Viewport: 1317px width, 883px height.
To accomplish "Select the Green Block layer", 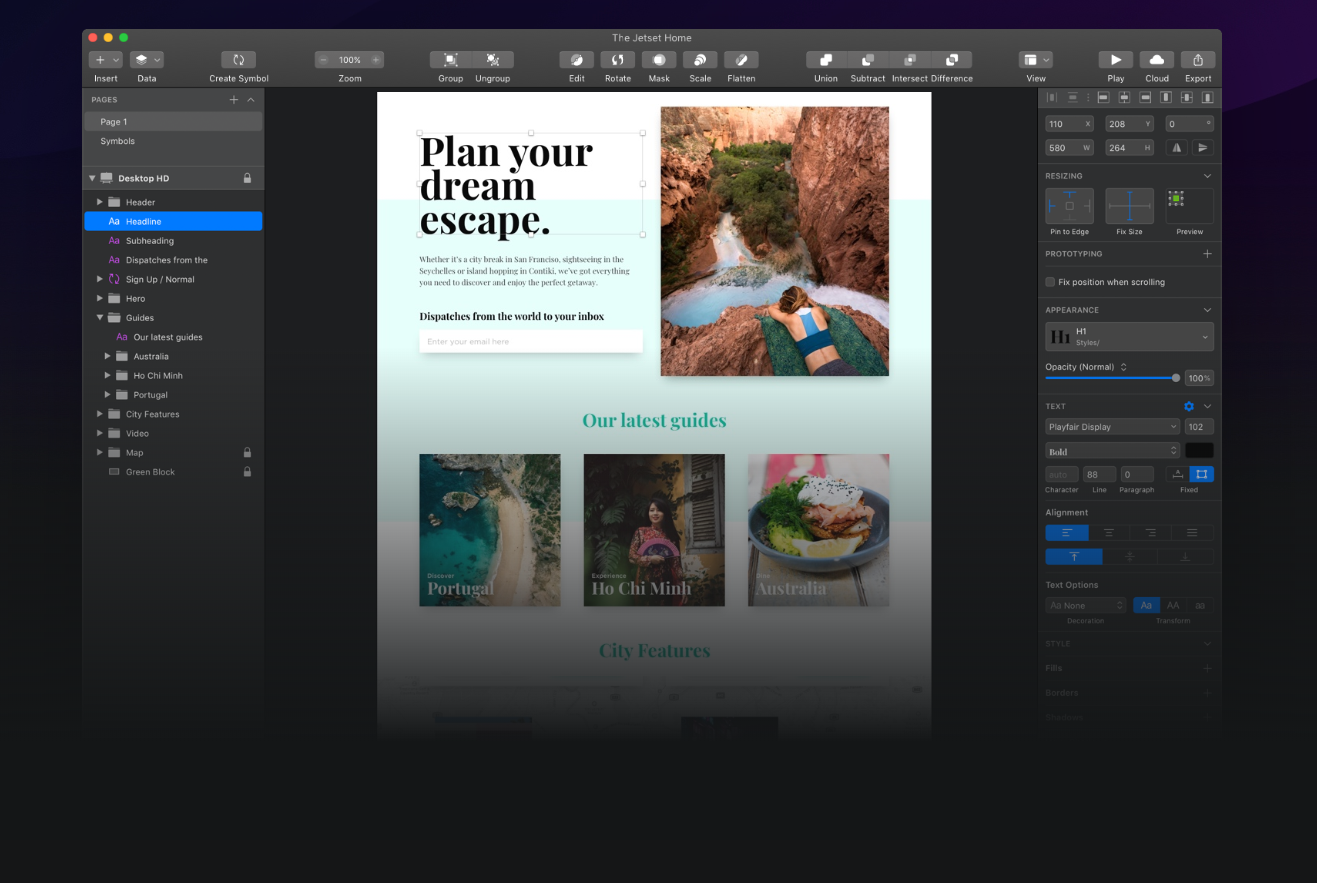I will 173,472.
